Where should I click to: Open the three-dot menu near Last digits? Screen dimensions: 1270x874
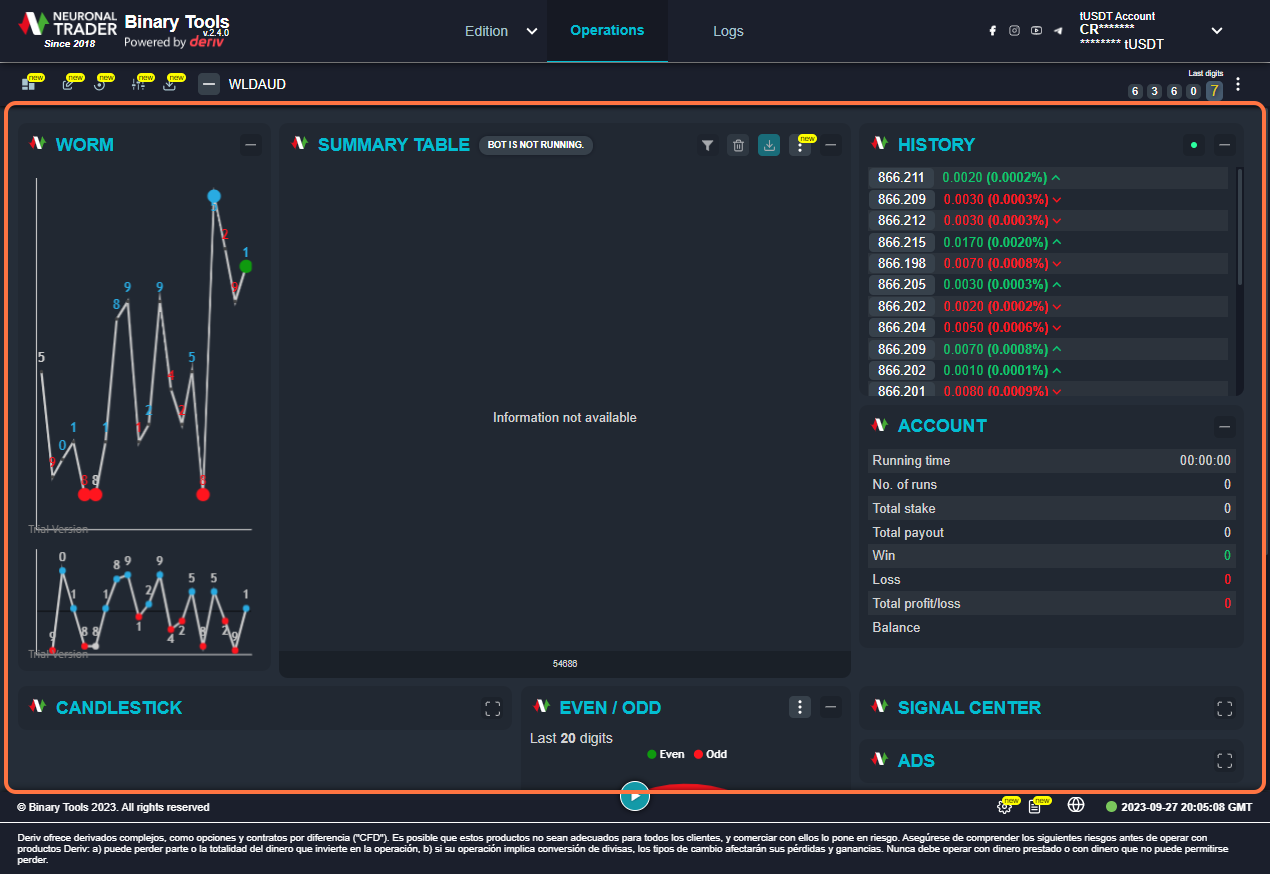[x=1238, y=84]
